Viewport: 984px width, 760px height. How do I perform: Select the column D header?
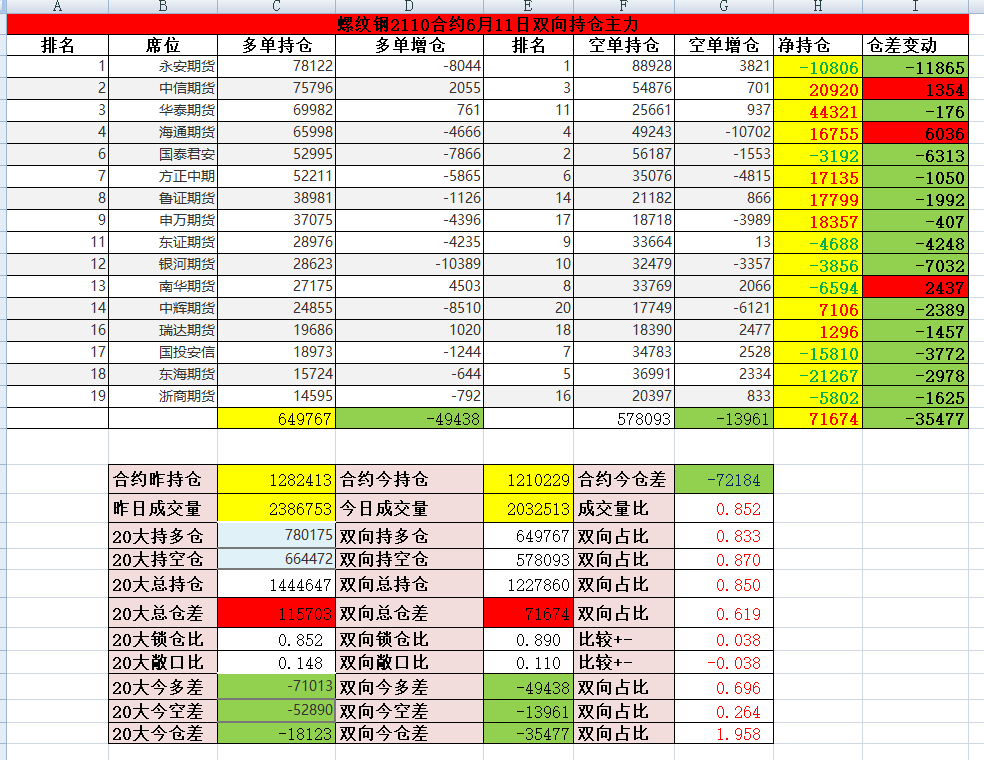(410, 6)
